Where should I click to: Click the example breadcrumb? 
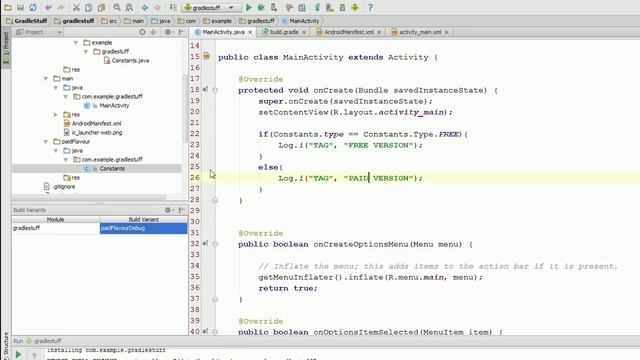[218, 21]
